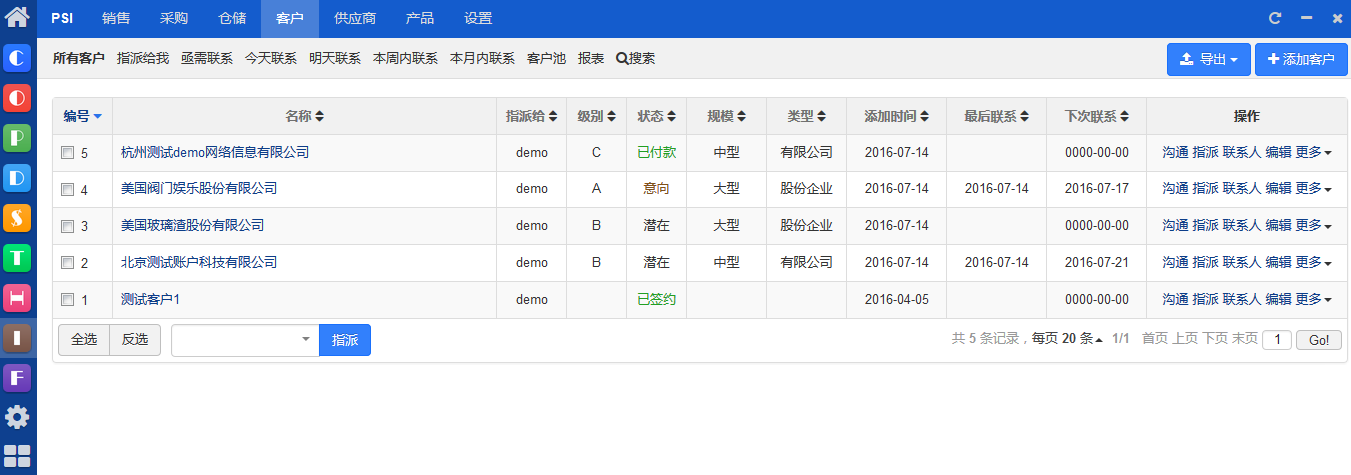Viewport: 1351px width, 475px height.
Task: Tick checkbox for 测试客户1 row
Action: pos(68,300)
